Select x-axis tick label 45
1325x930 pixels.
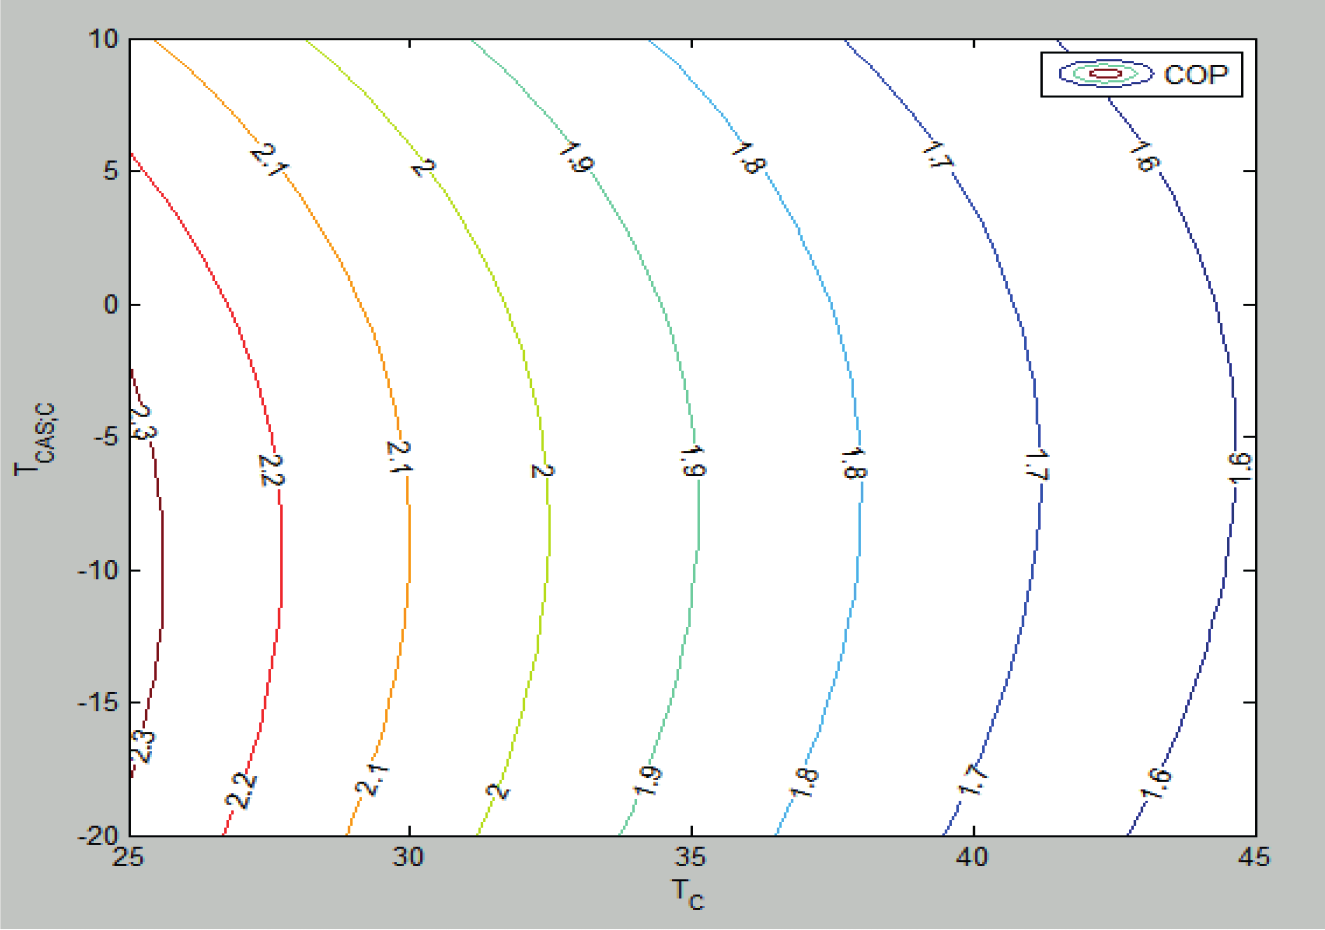coord(1254,857)
